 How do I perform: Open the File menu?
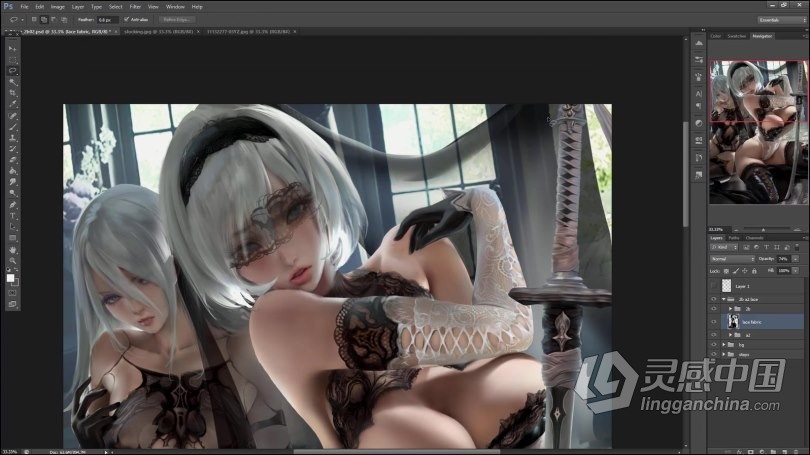pyautogui.click(x=24, y=7)
